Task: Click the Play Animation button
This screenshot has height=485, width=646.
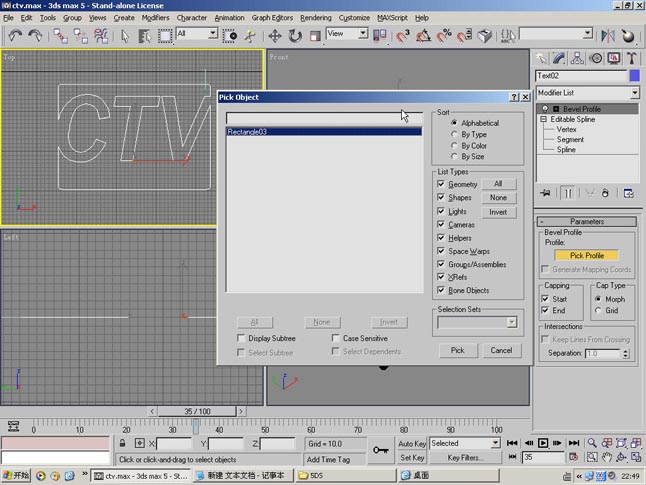Action: click(x=543, y=443)
